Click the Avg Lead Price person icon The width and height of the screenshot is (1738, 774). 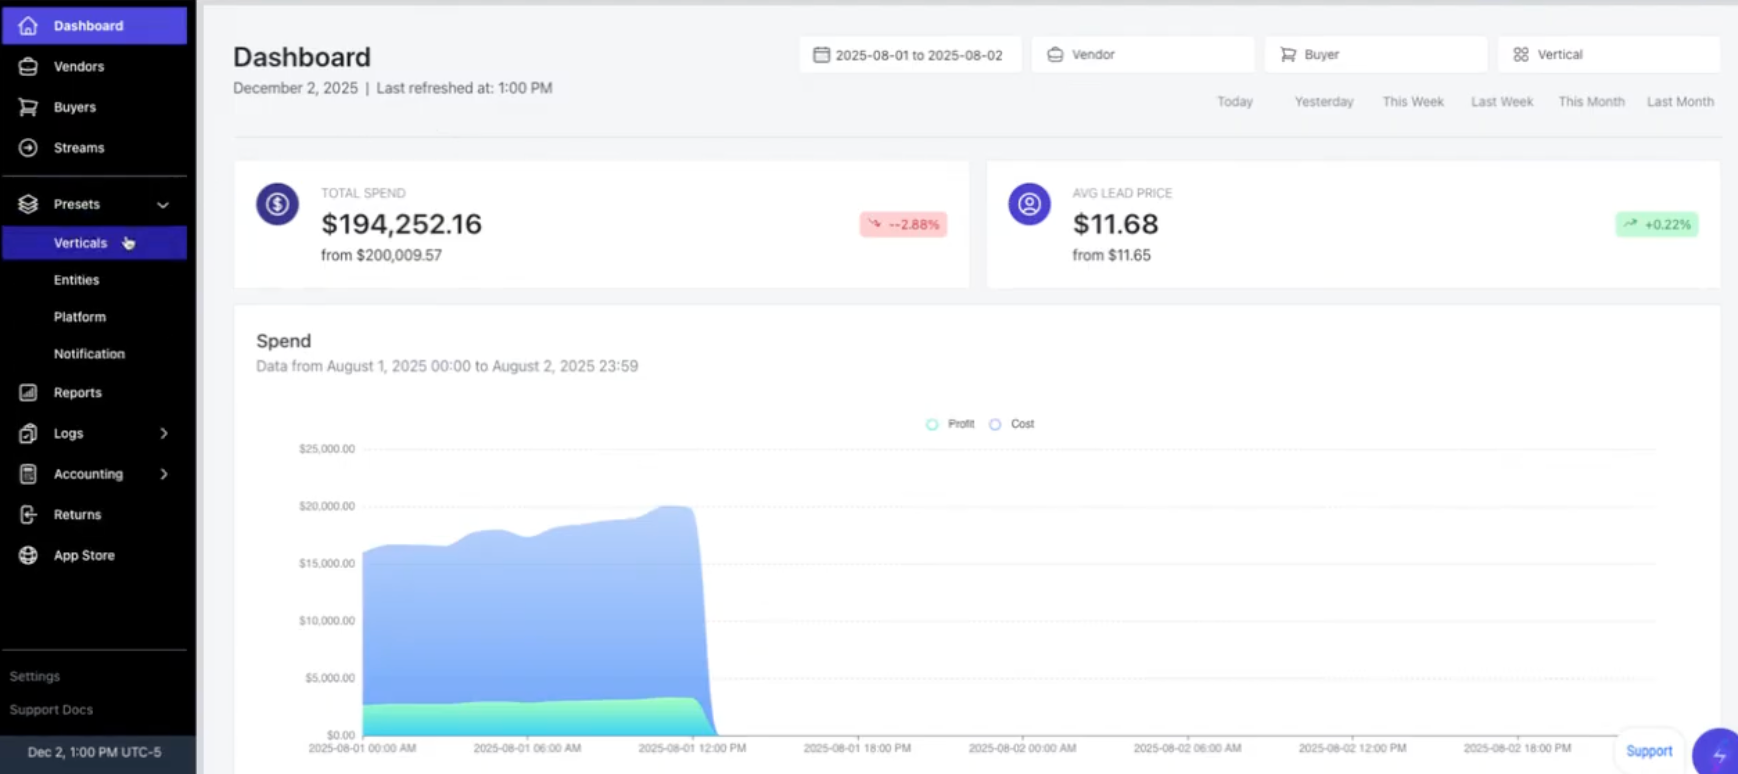click(x=1029, y=204)
